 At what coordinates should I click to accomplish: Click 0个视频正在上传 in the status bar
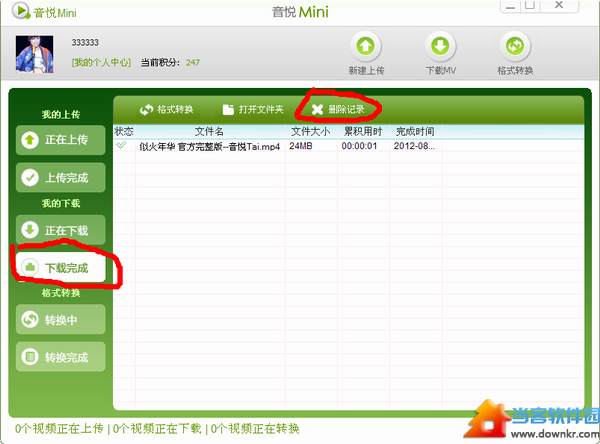coord(59,429)
